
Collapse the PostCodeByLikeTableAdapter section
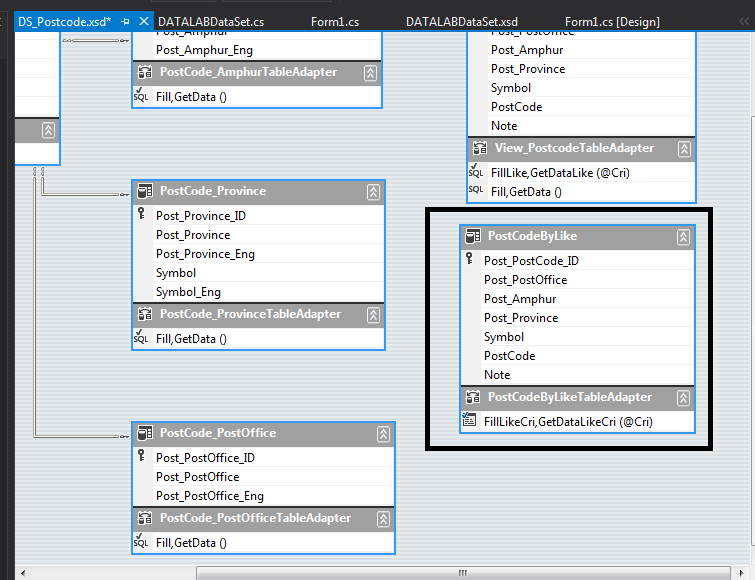click(x=683, y=398)
